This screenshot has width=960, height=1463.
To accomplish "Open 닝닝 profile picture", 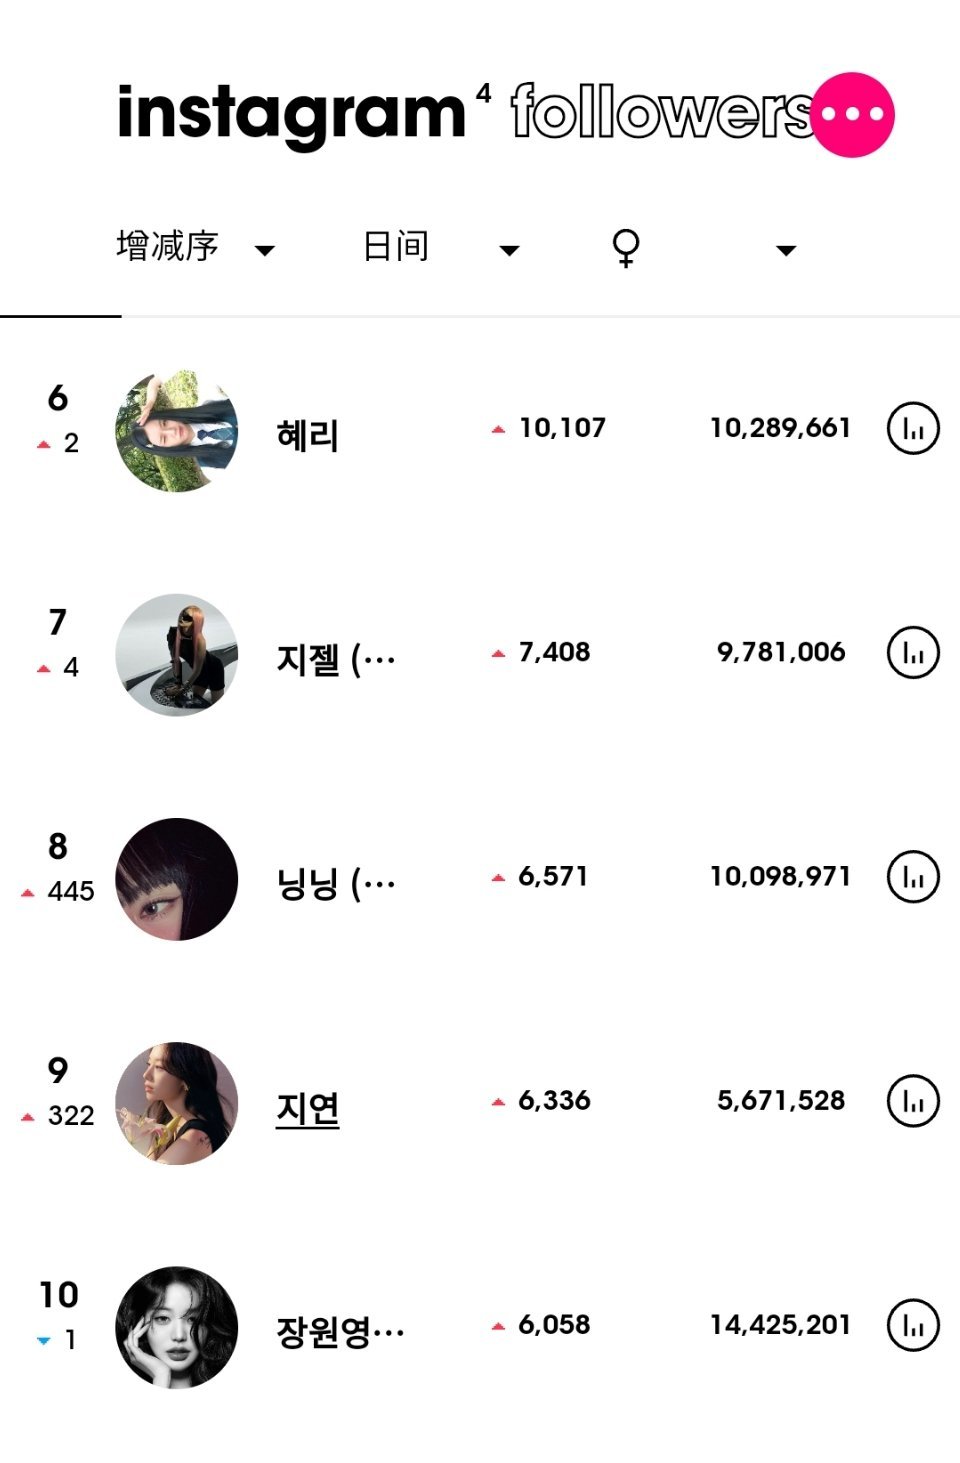I will [177, 879].
